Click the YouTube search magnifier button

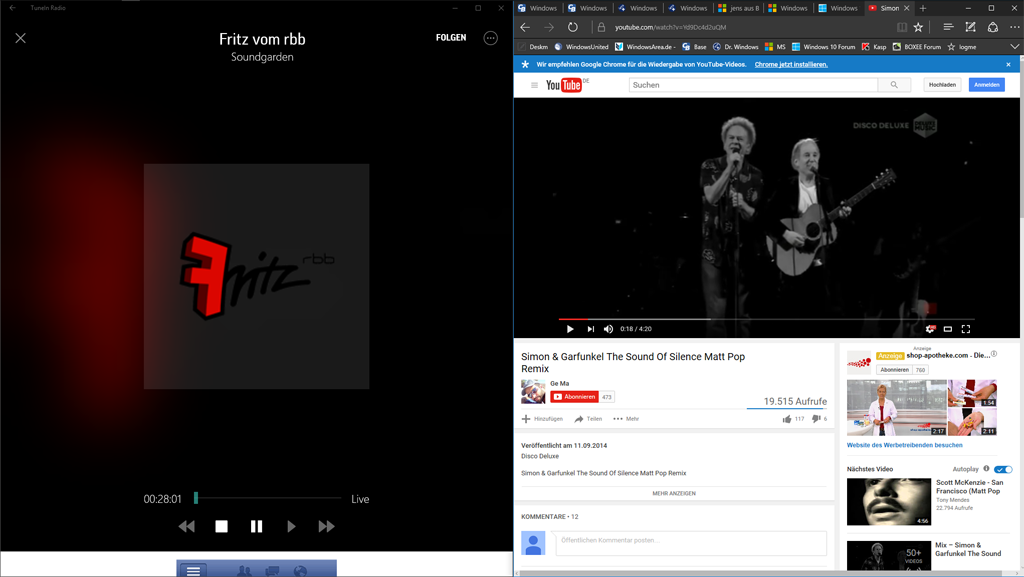(894, 85)
